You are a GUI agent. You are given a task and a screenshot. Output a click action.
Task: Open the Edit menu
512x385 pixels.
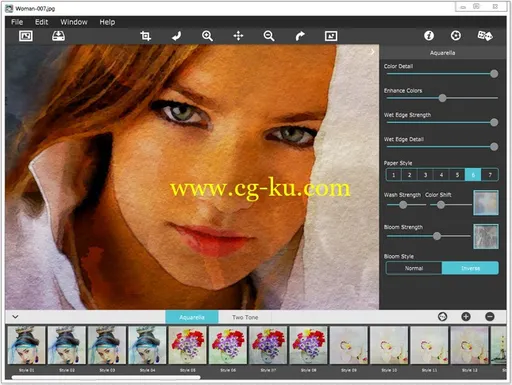(42, 22)
